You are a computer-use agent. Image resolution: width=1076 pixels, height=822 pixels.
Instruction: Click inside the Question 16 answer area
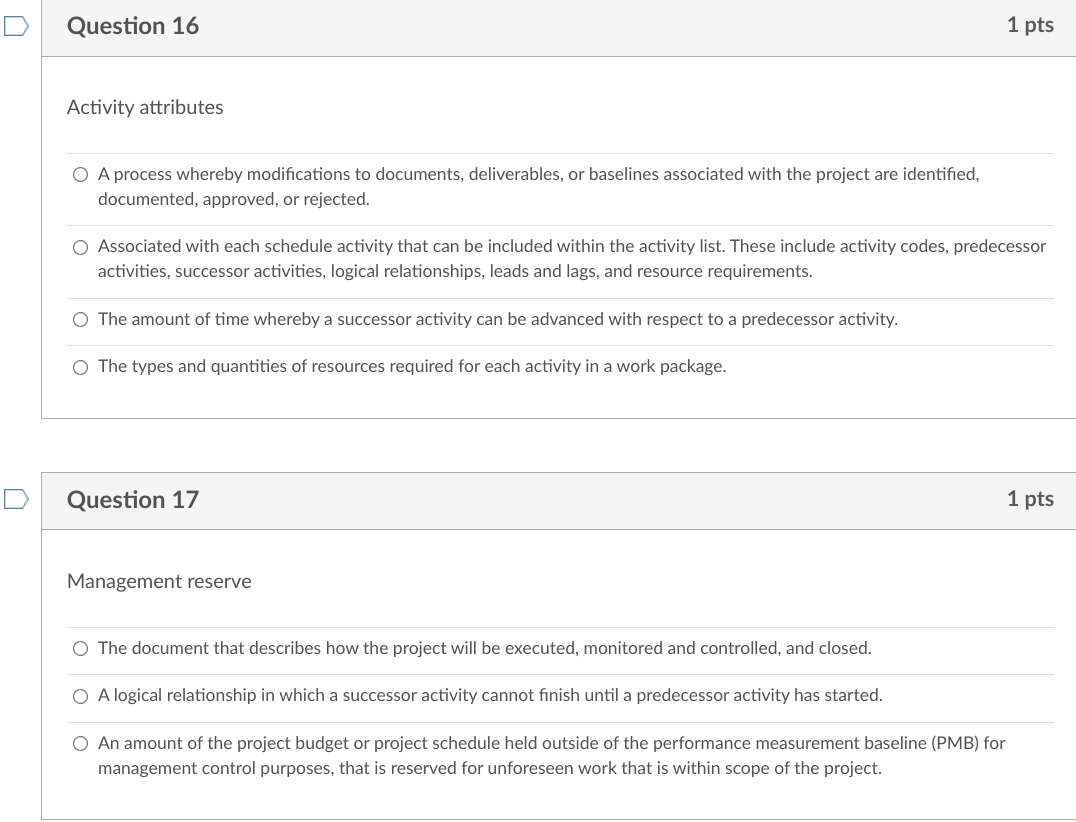558,270
